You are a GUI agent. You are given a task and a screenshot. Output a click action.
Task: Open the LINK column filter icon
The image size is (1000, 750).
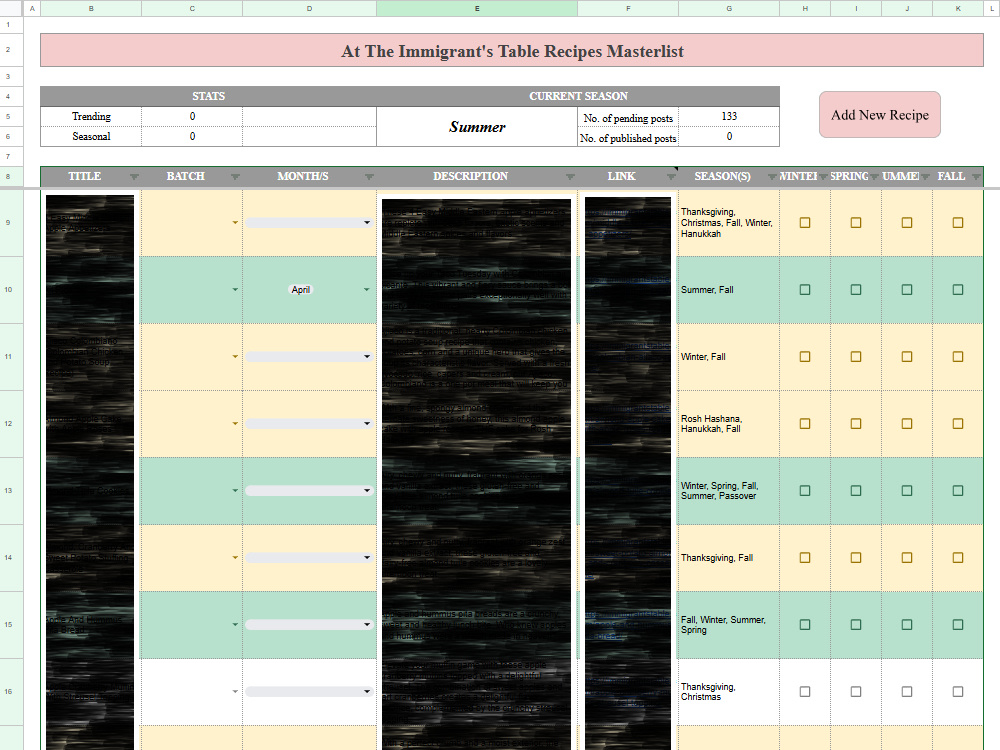pyautogui.click(x=671, y=177)
